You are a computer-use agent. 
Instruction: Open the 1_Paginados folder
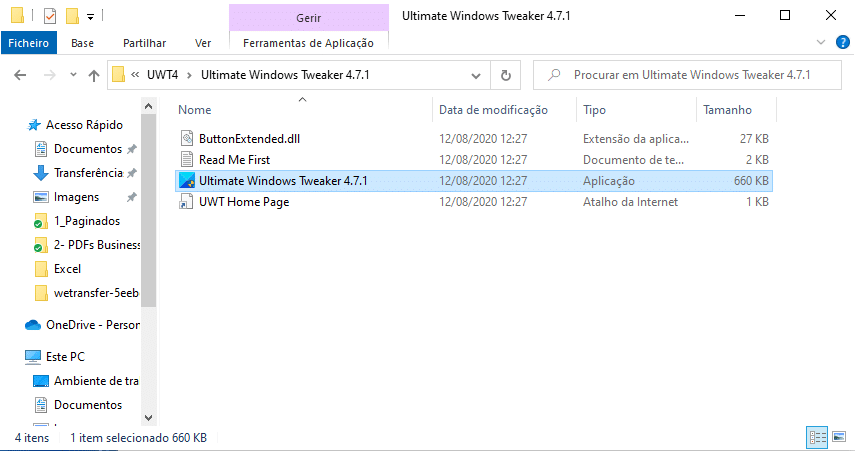click(x=87, y=221)
